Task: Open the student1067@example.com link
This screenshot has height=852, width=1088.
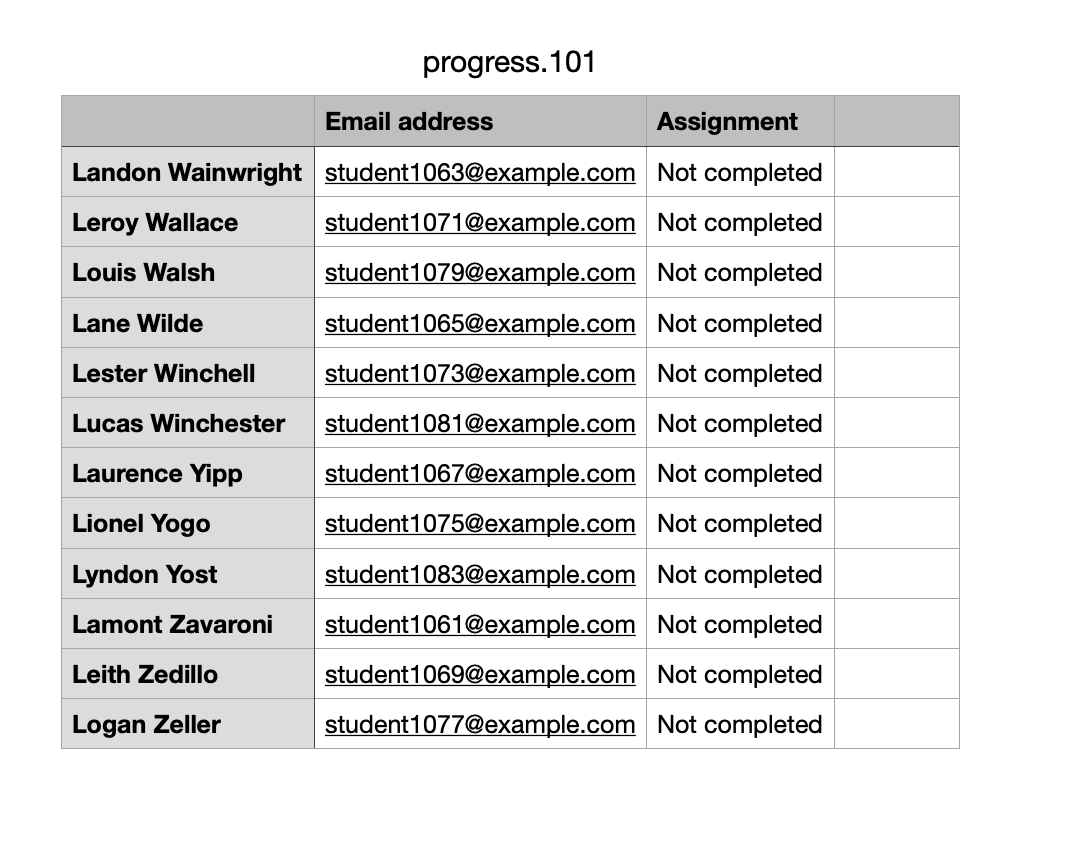Action: pos(479,473)
